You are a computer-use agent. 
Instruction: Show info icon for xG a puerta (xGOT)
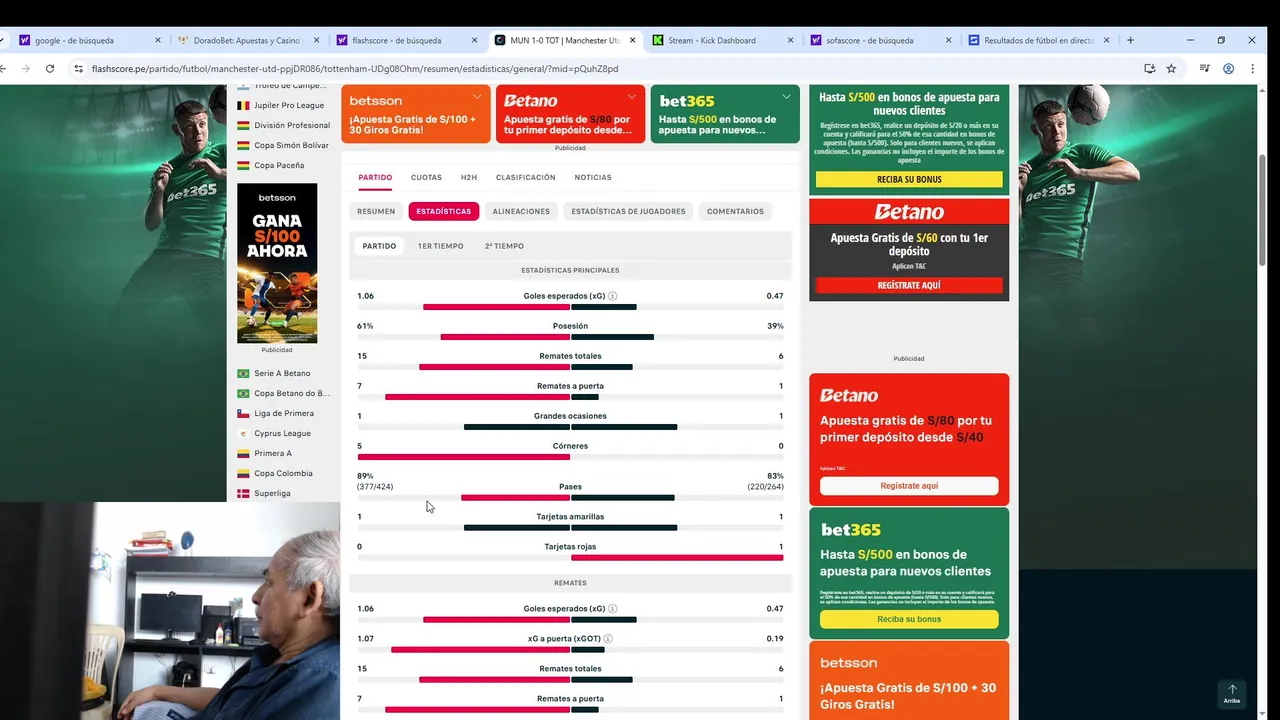[608, 638]
